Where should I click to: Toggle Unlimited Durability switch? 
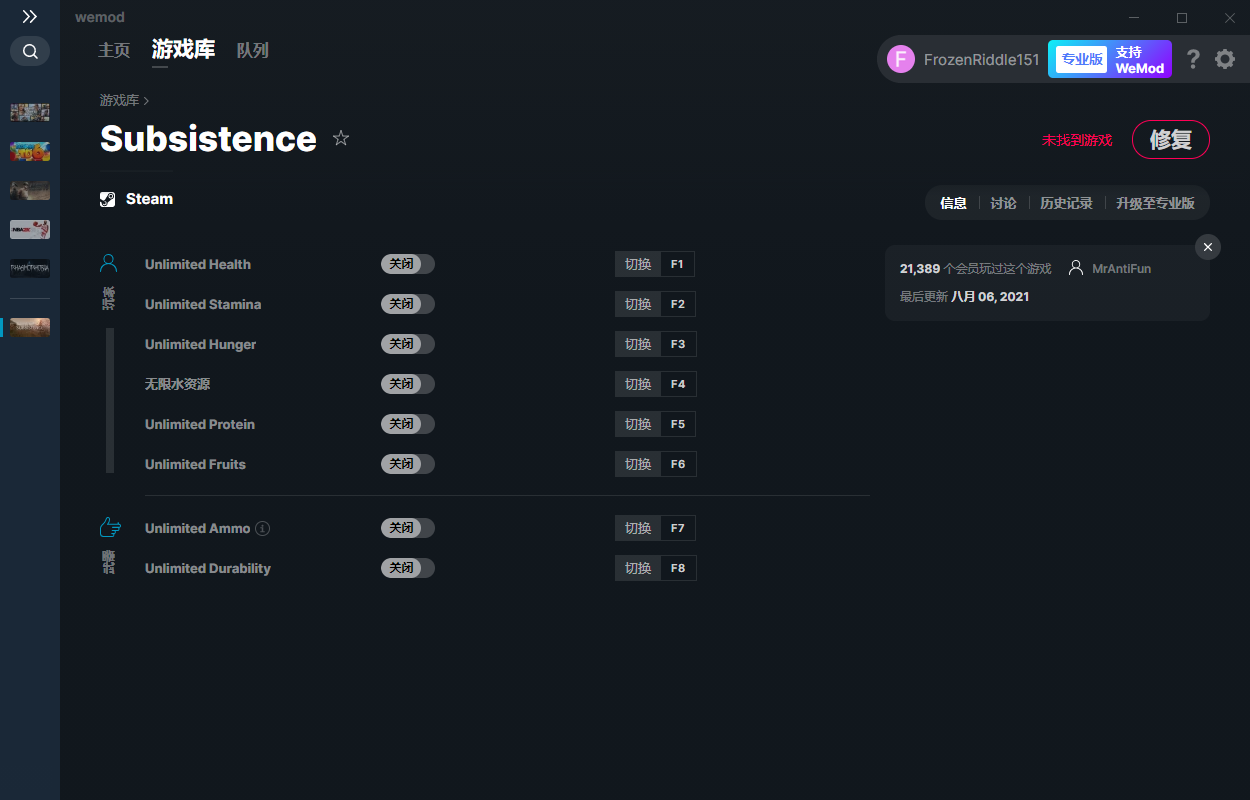(408, 568)
